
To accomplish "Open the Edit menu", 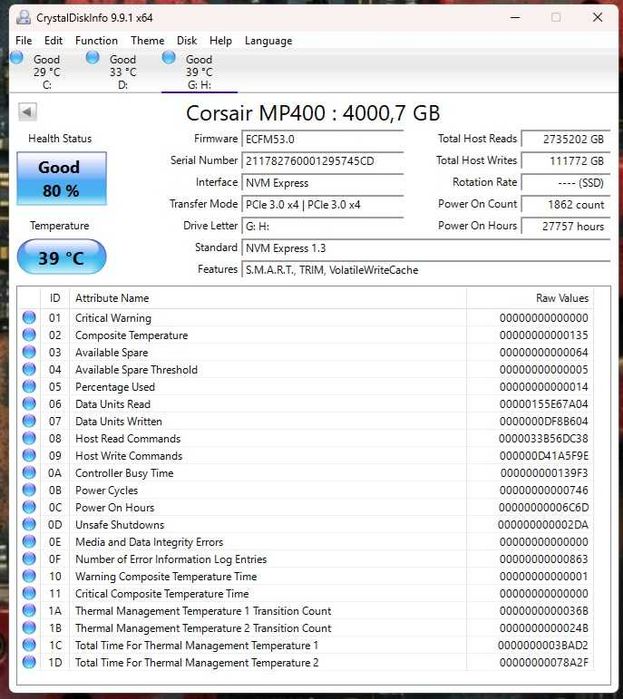I will point(53,41).
